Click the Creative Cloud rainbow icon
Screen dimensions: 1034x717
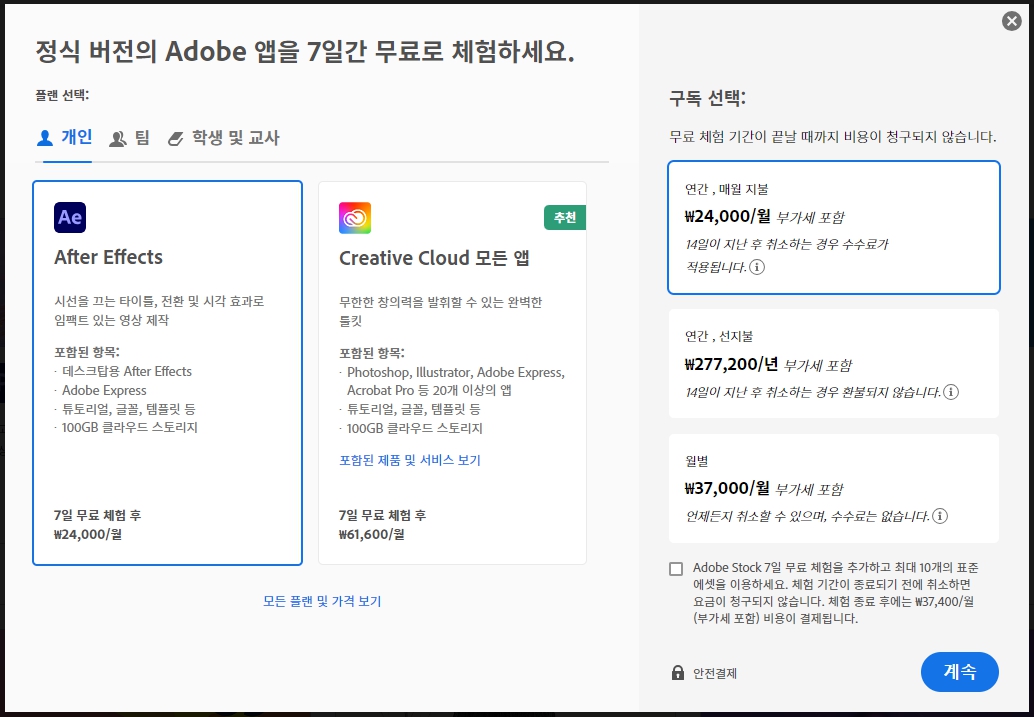click(355, 218)
